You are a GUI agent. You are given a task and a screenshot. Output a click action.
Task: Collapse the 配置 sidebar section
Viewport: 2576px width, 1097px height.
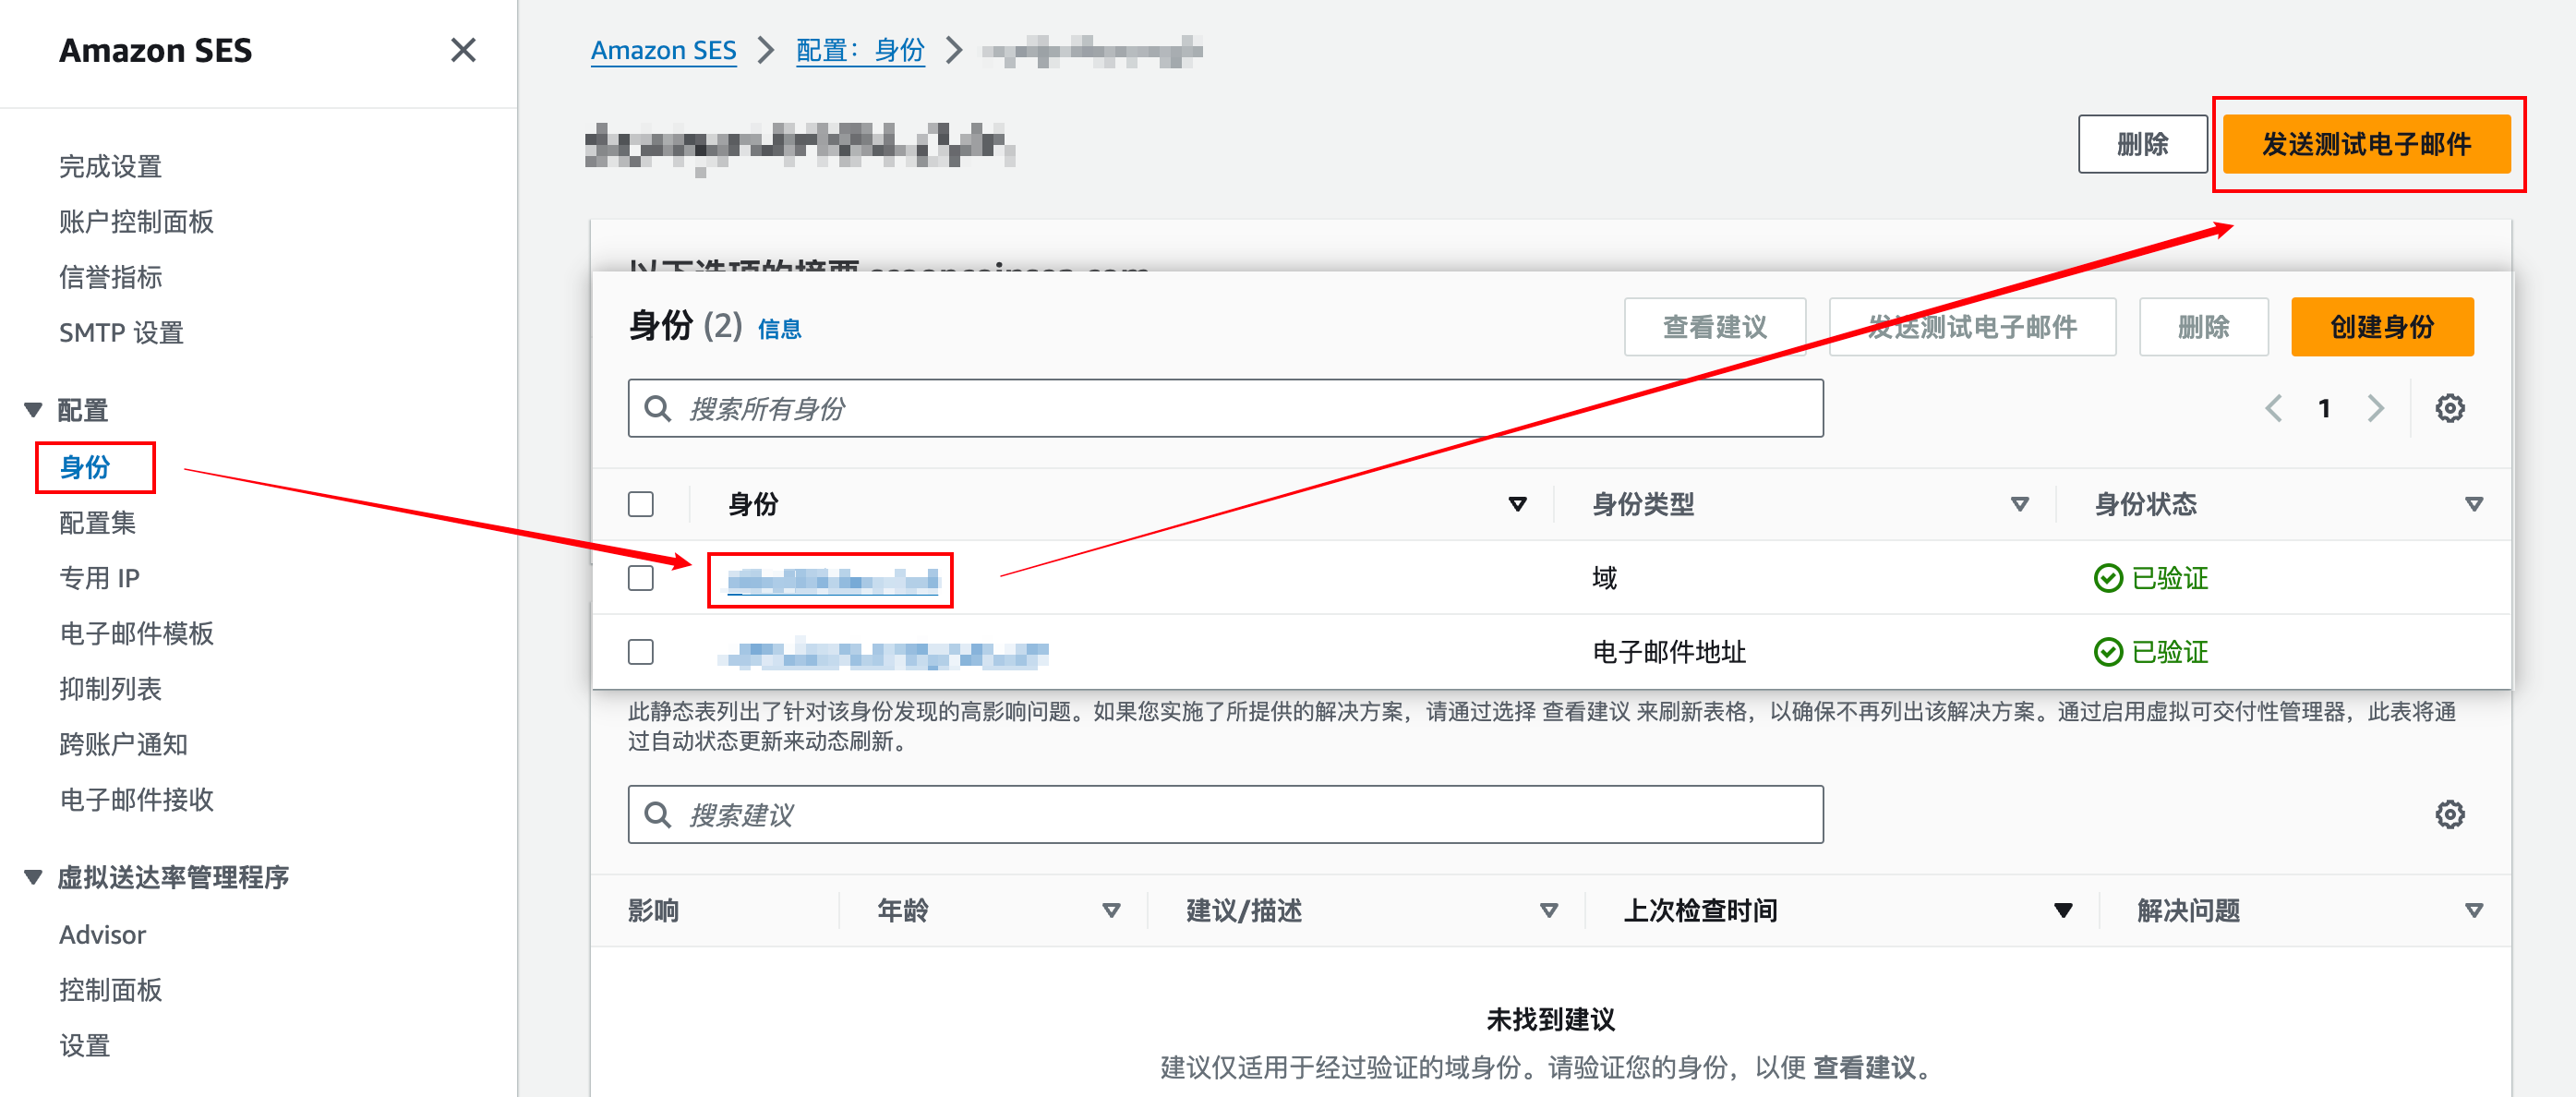pos(33,410)
